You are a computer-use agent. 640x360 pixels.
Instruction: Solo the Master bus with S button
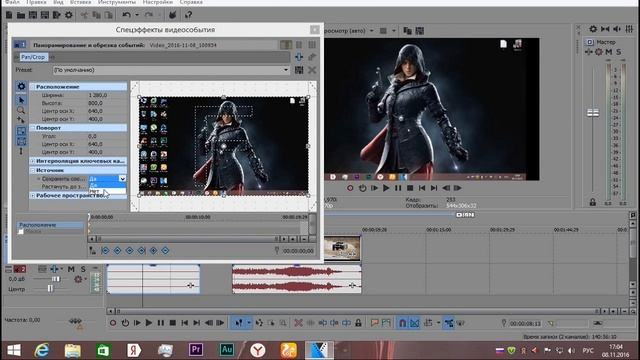point(618,52)
